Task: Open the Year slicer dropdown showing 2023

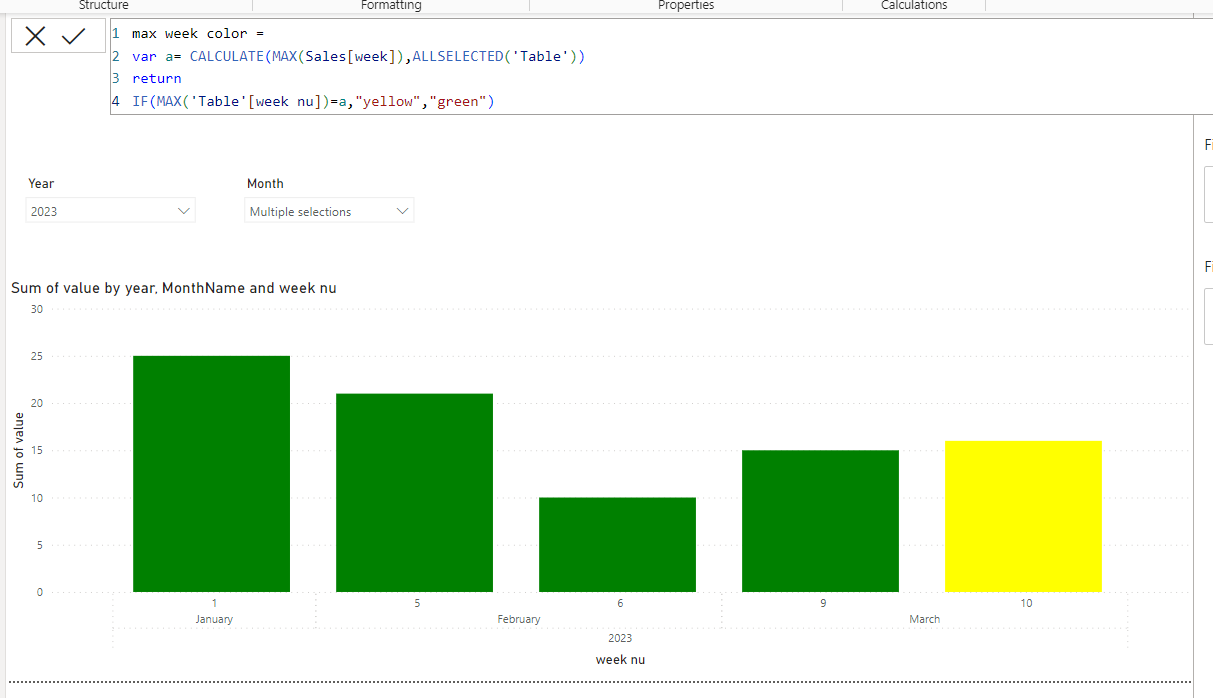Action: (x=110, y=211)
